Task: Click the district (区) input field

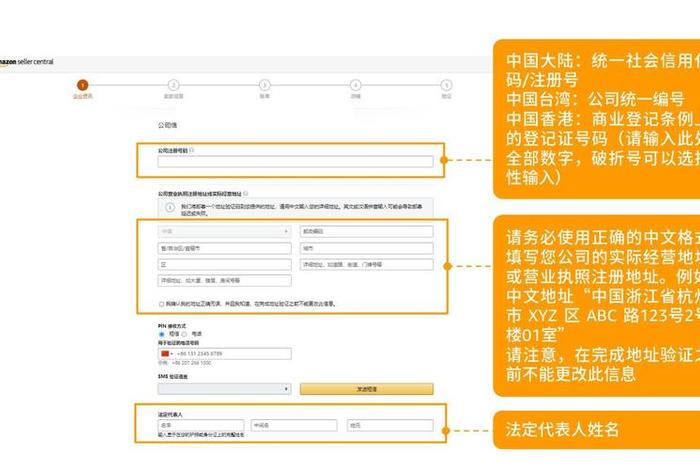Action: [x=224, y=265]
